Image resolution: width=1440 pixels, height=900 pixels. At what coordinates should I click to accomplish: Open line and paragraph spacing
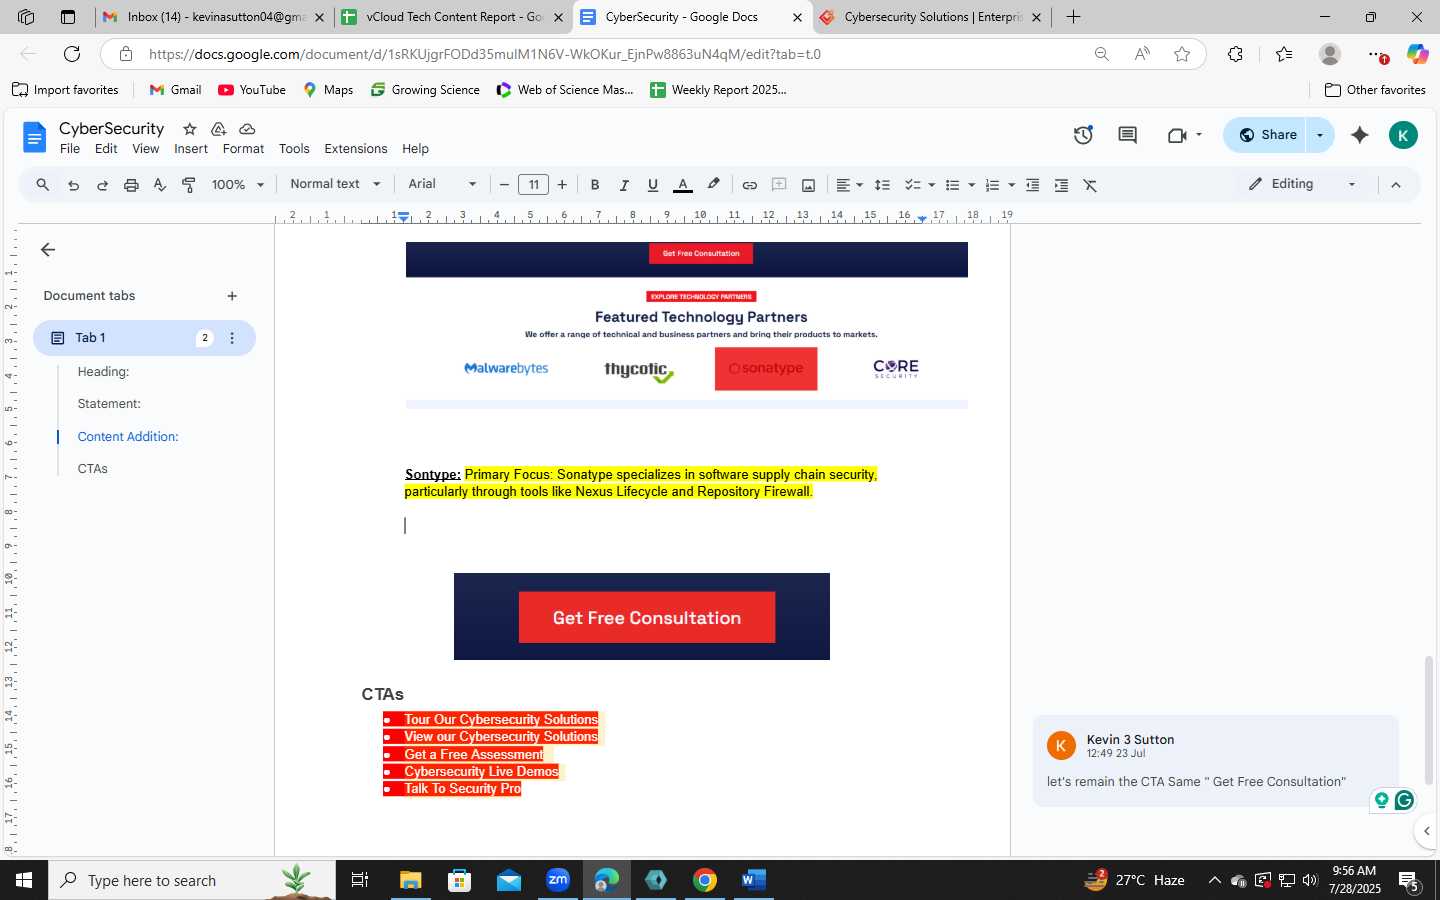click(x=882, y=185)
